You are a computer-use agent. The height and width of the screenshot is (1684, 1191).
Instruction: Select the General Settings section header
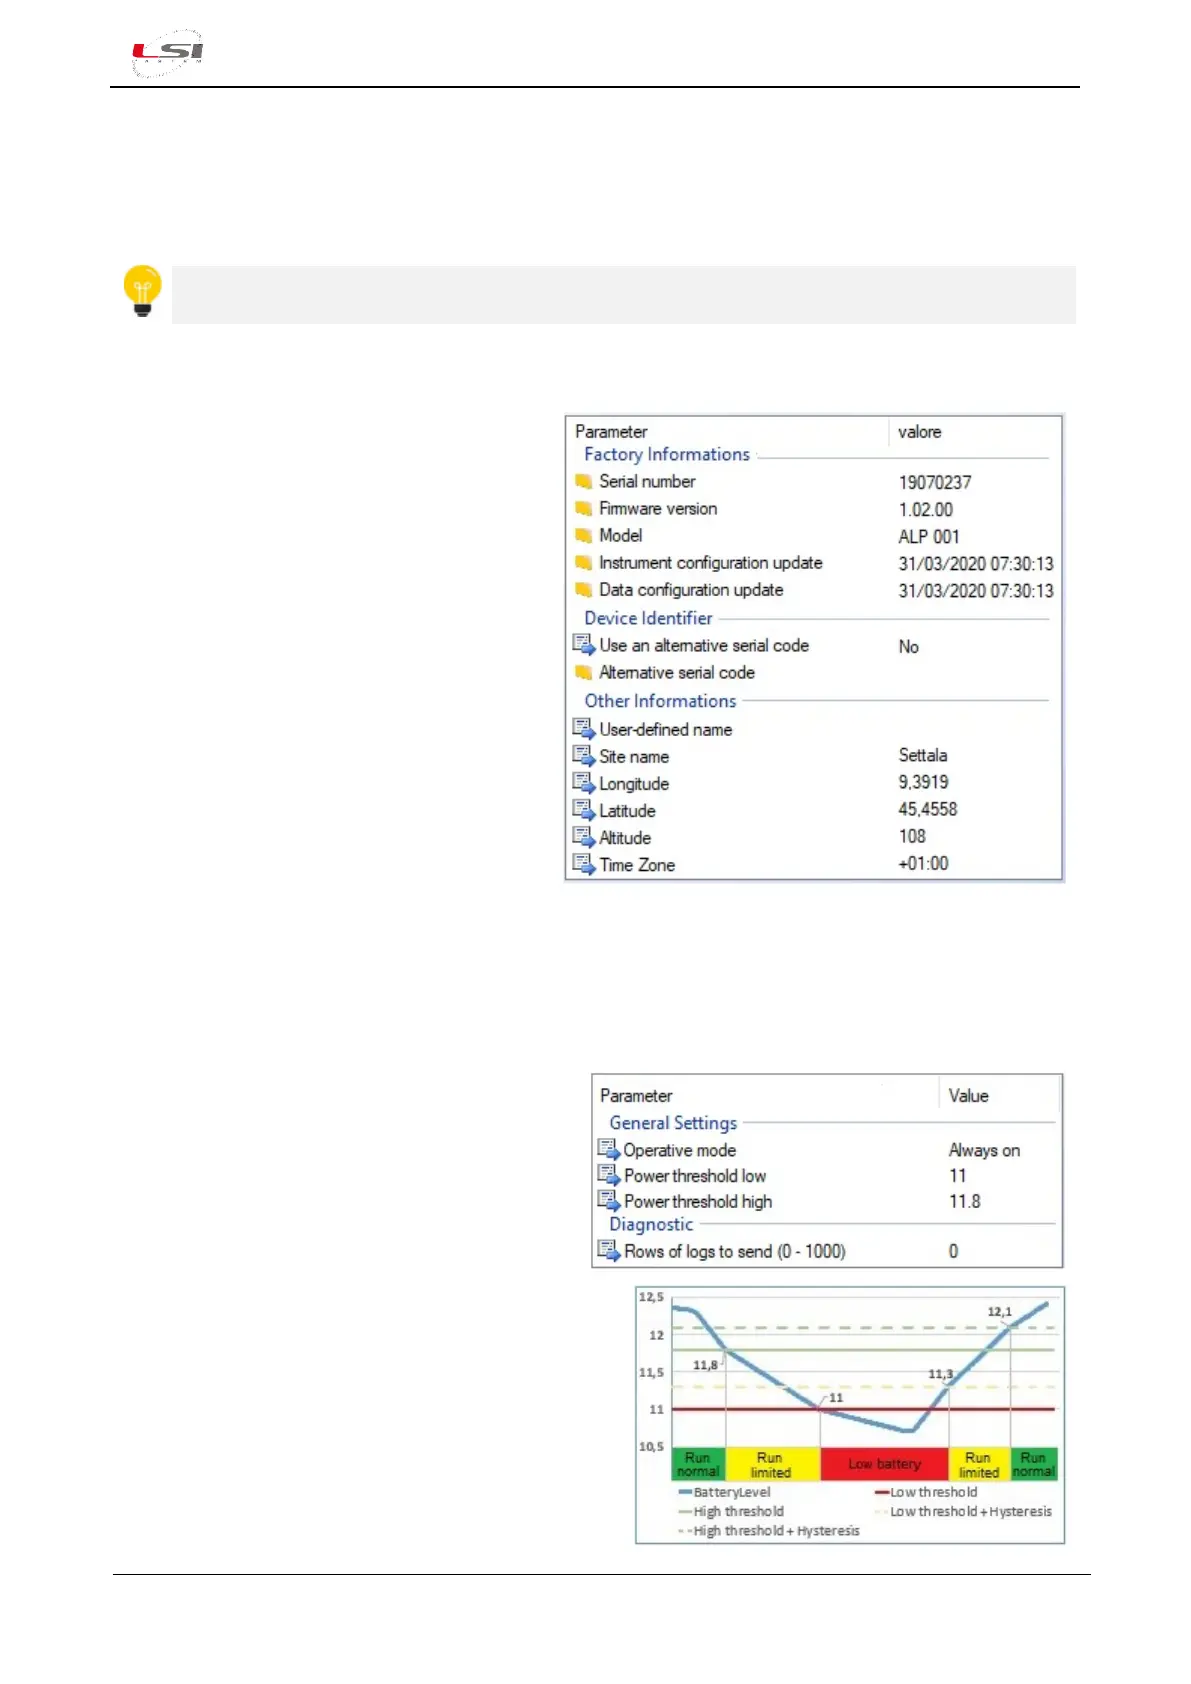coord(673,1124)
